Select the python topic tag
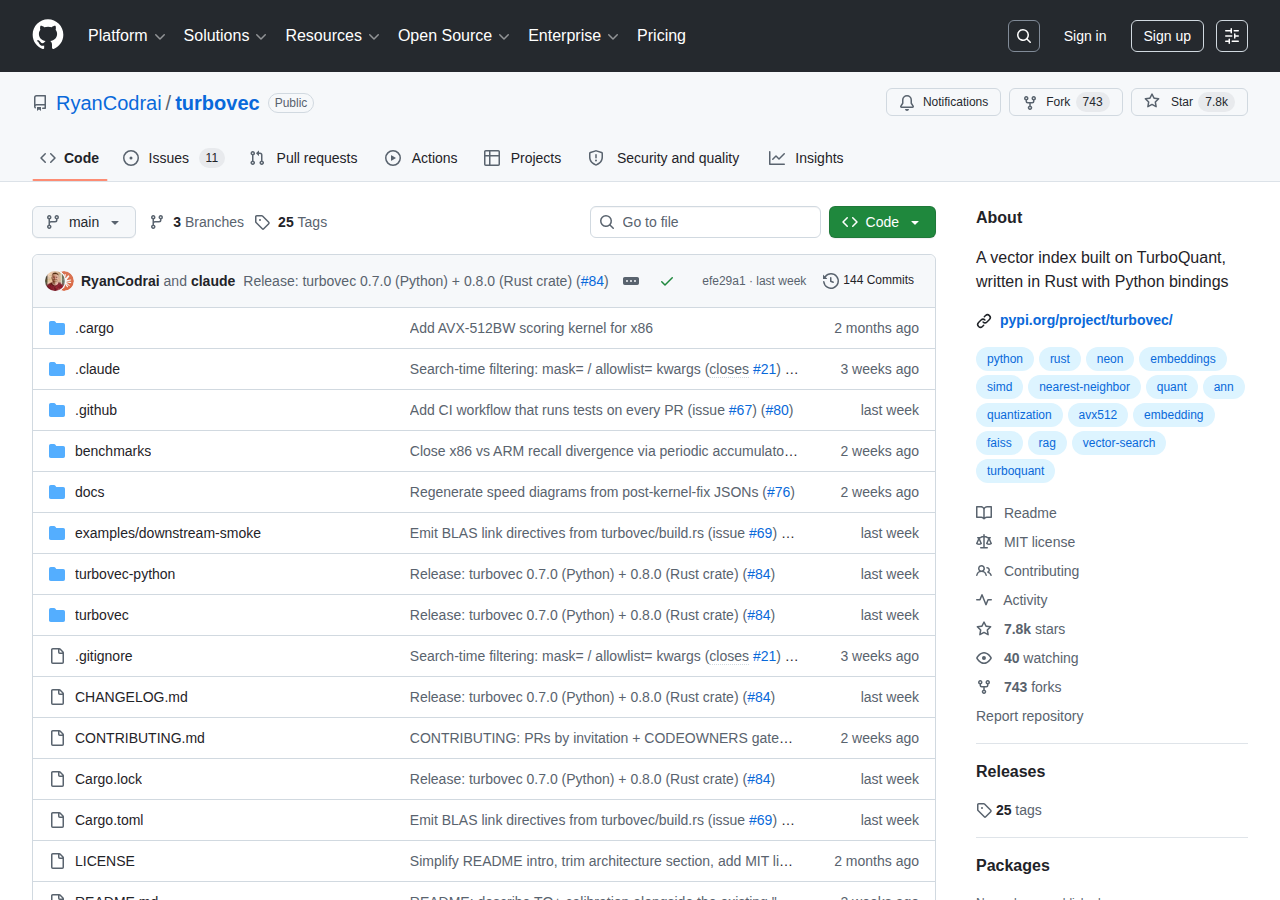 1005,359
